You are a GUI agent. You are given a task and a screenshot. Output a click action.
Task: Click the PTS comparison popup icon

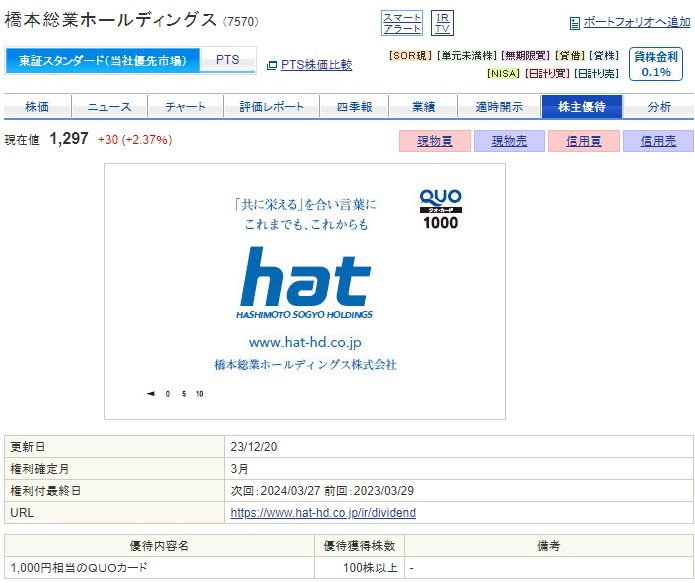[271, 65]
